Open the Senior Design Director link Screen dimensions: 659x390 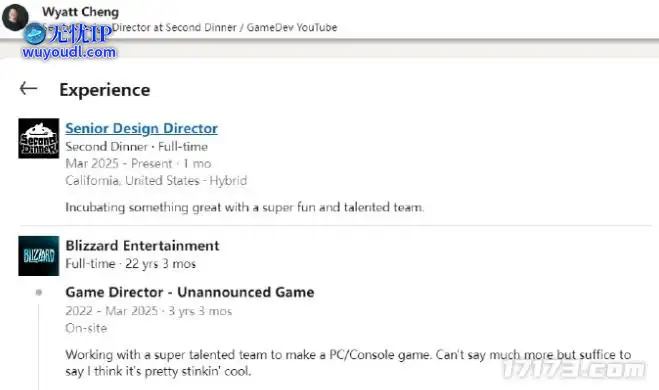click(141, 128)
